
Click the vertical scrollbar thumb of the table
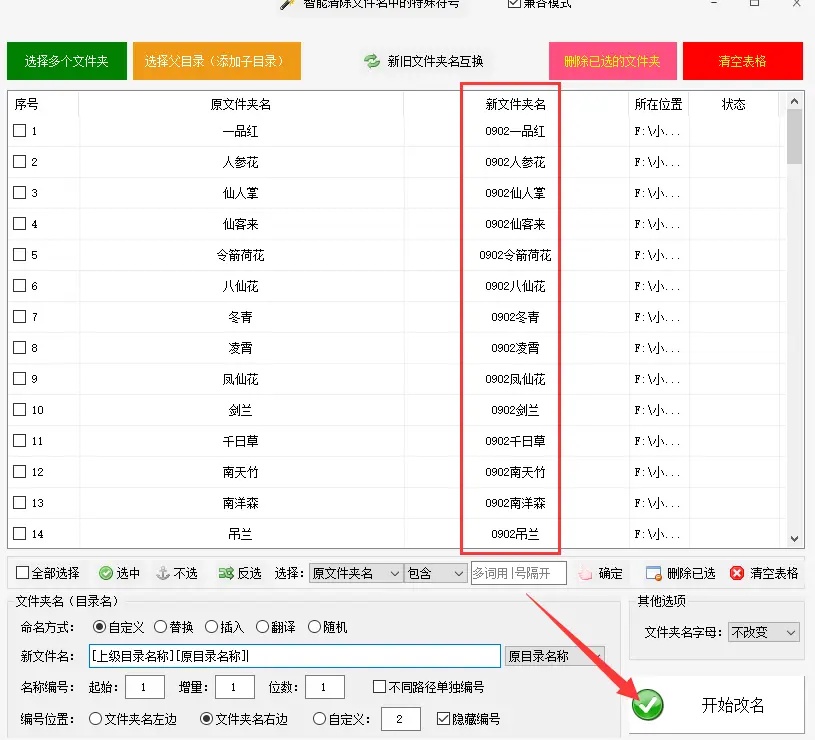[x=794, y=137]
